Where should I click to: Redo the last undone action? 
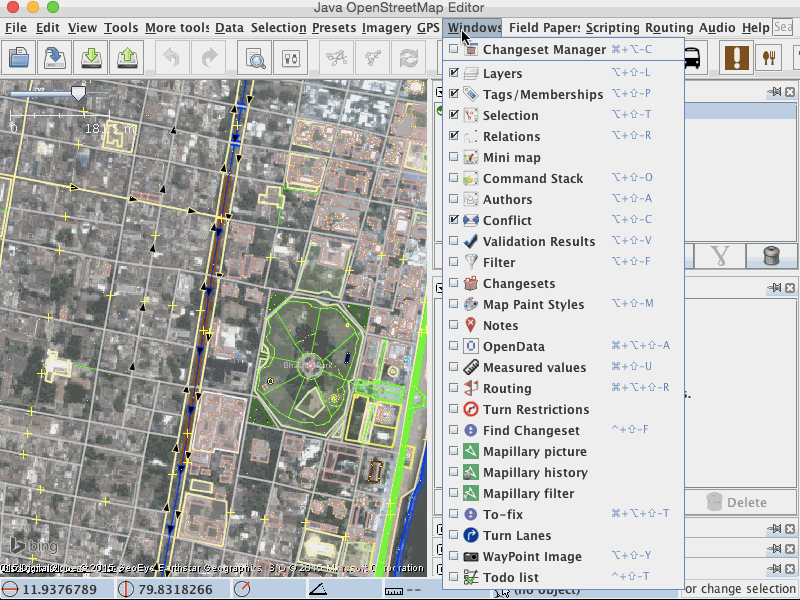[208, 57]
